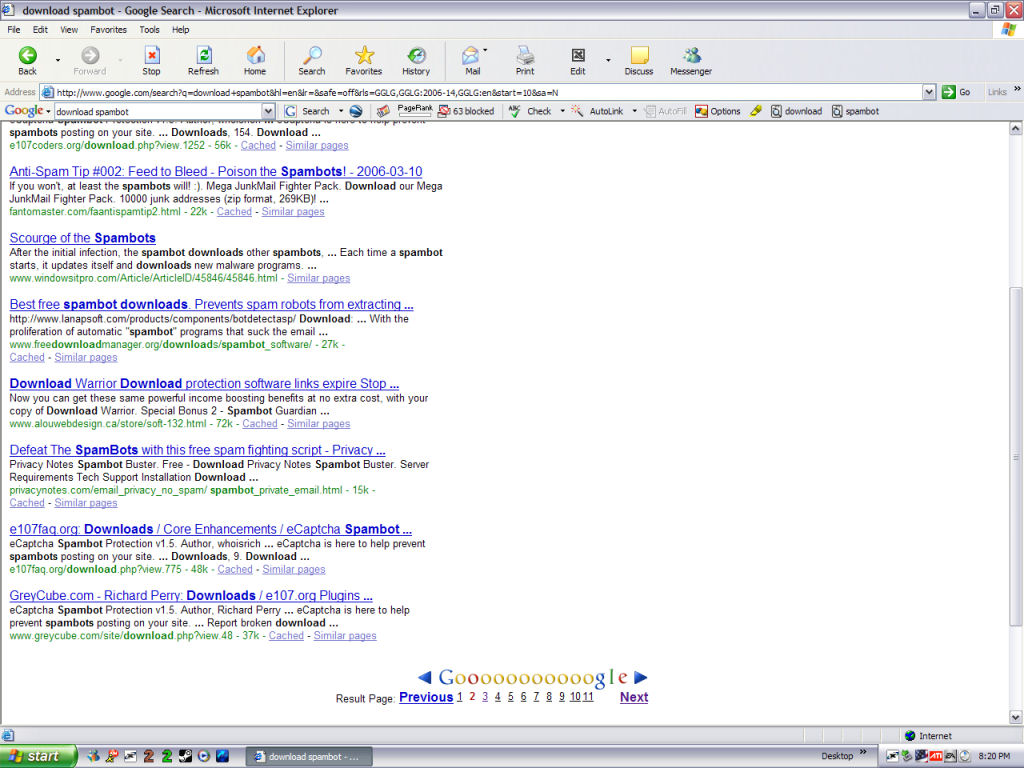The height and width of the screenshot is (768, 1024).
Task: Refresh the current page
Action: 203,61
